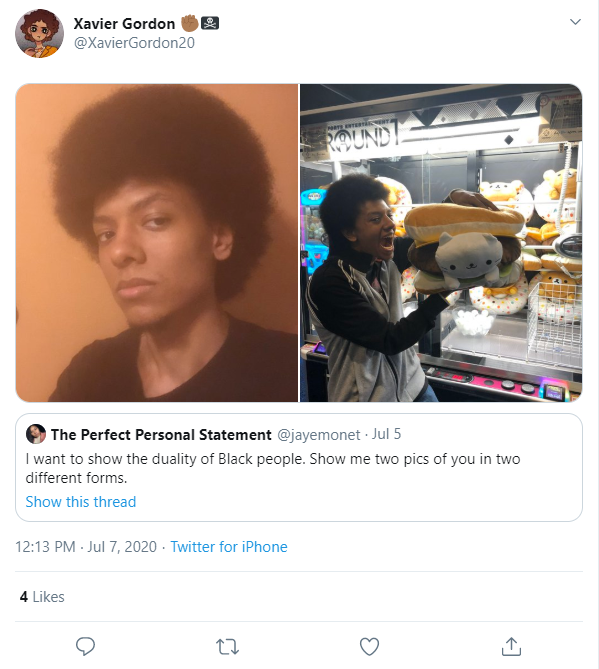Viewport: 599px width, 669px height.
Task: Open the left afro selfie photo
Action: click(x=157, y=243)
